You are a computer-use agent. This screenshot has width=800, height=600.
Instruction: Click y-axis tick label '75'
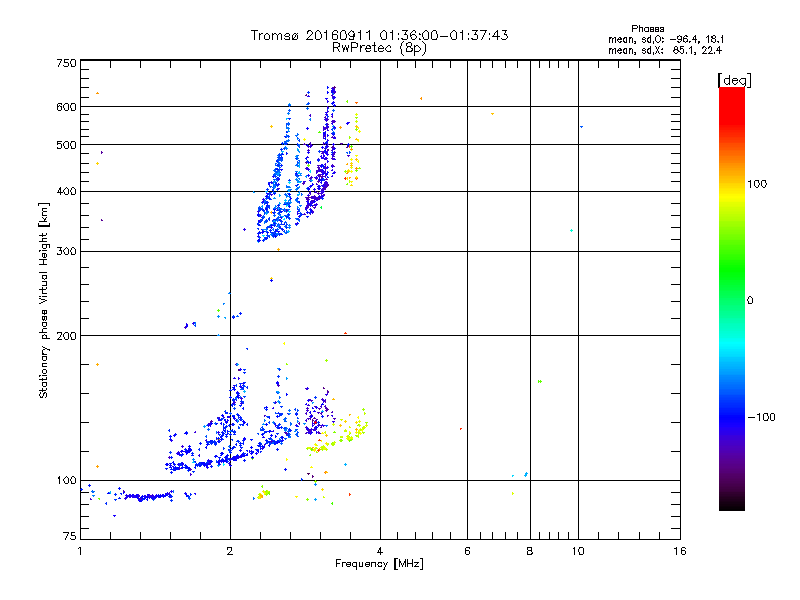pyautogui.click(x=70, y=536)
